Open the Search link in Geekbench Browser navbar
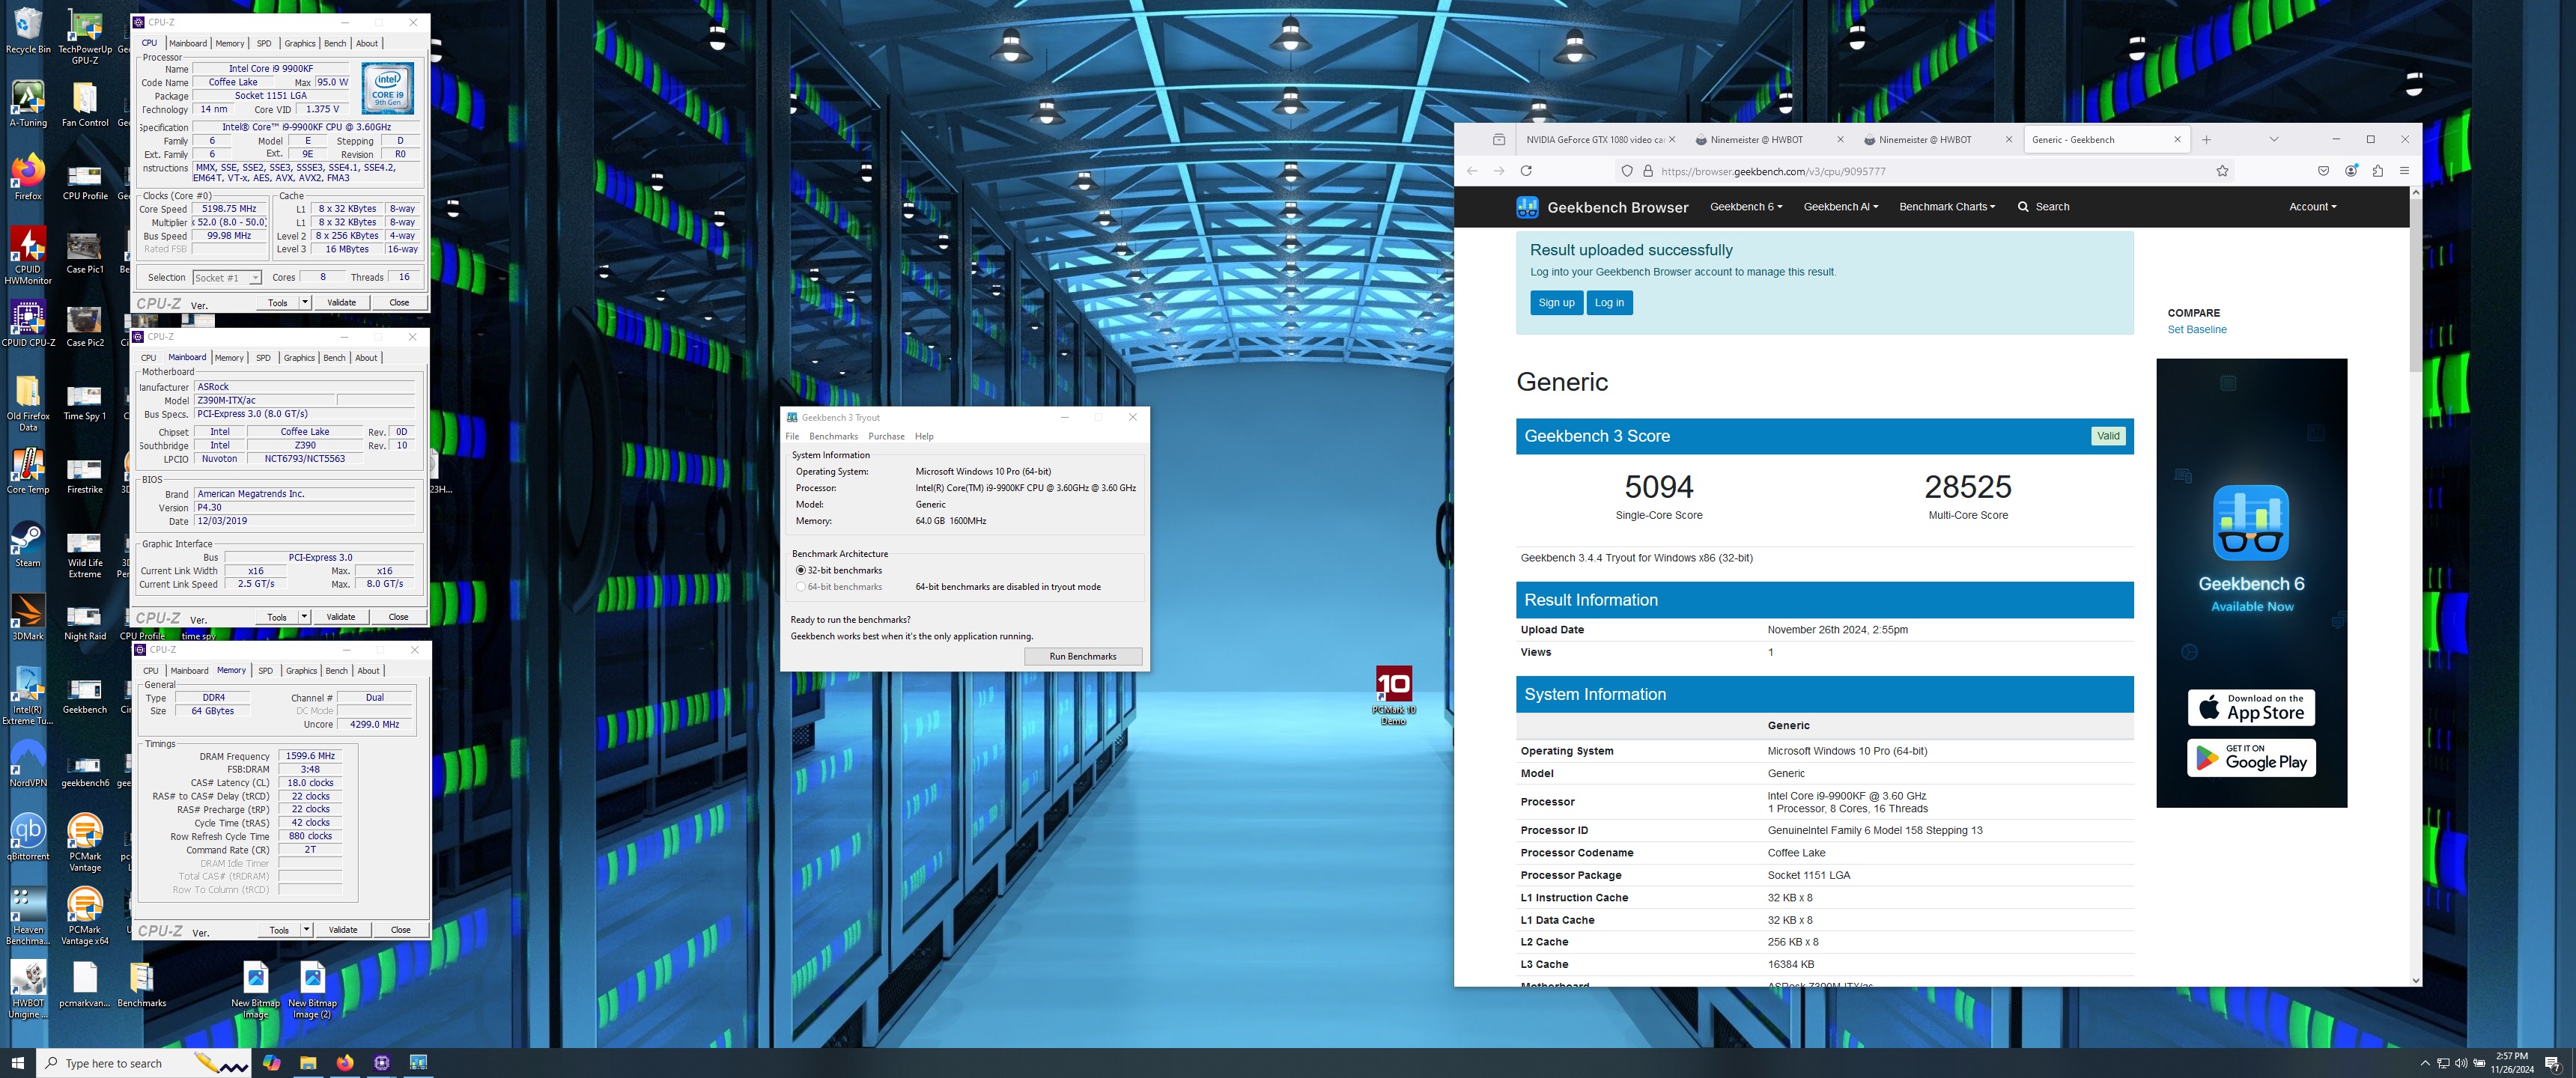The height and width of the screenshot is (1078, 2576). [2043, 207]
